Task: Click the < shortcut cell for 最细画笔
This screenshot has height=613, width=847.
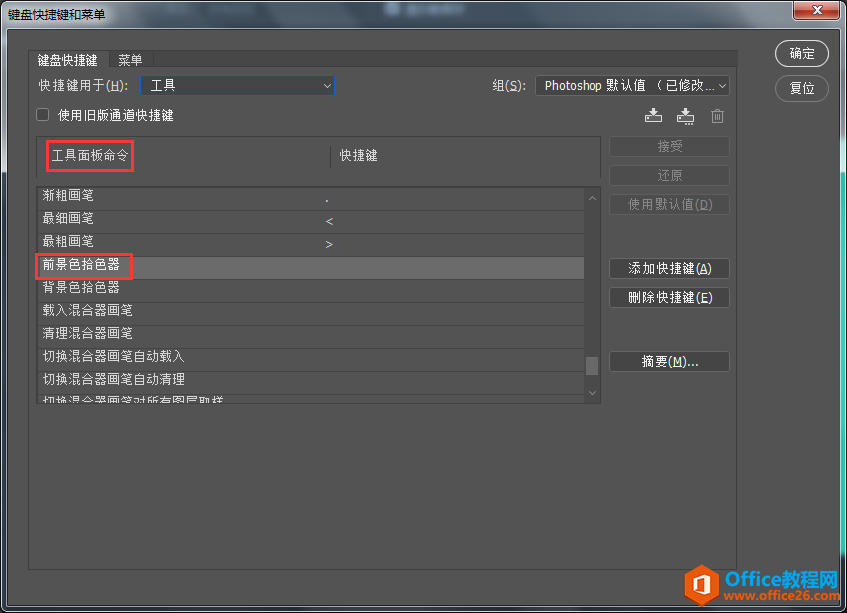Action: (329, 221)
